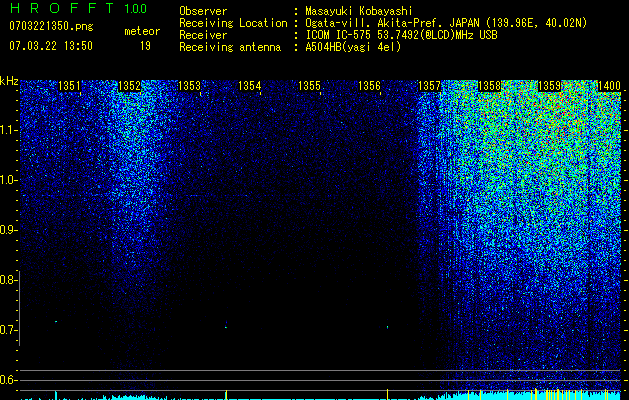629x400 pixels.
Task: Click the 'Receiver' field label
Action: click(203, 35)
